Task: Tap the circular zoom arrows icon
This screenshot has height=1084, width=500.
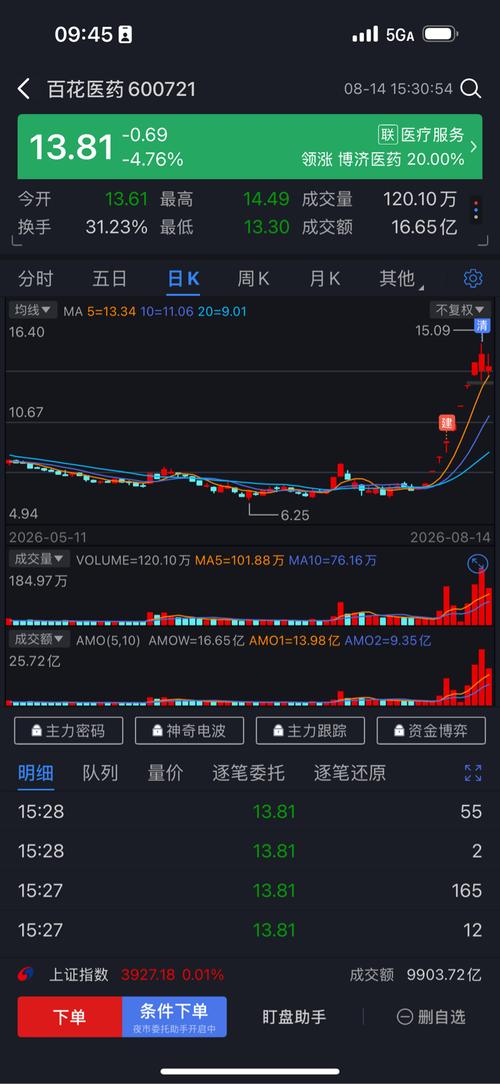Action: (x=477, y=565)
